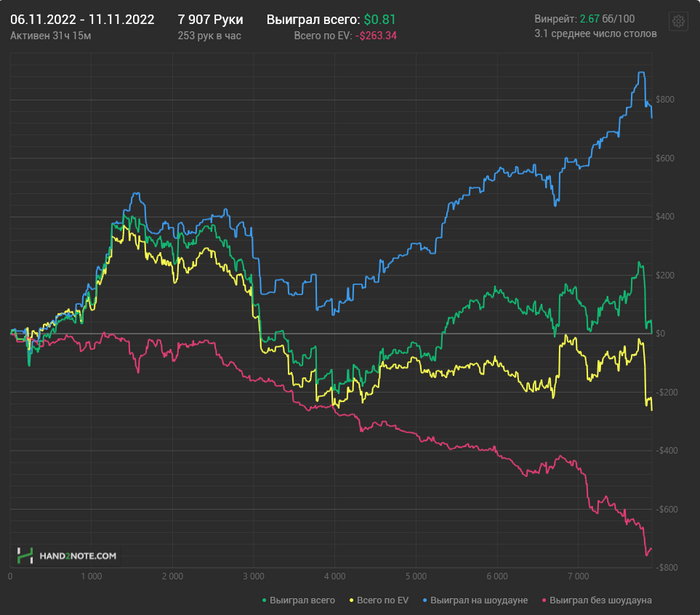700x615 pixels.
Task: Click the green dot beside 'Выиграл всего'
Action: pyautogui.click(x=264, y=601)
